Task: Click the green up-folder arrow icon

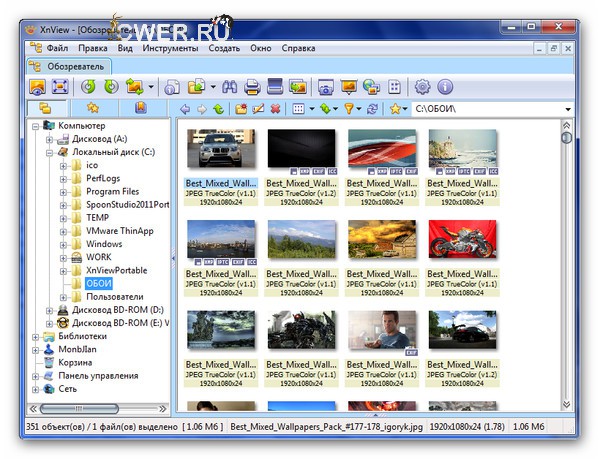Action: click(x=219, y=108)
